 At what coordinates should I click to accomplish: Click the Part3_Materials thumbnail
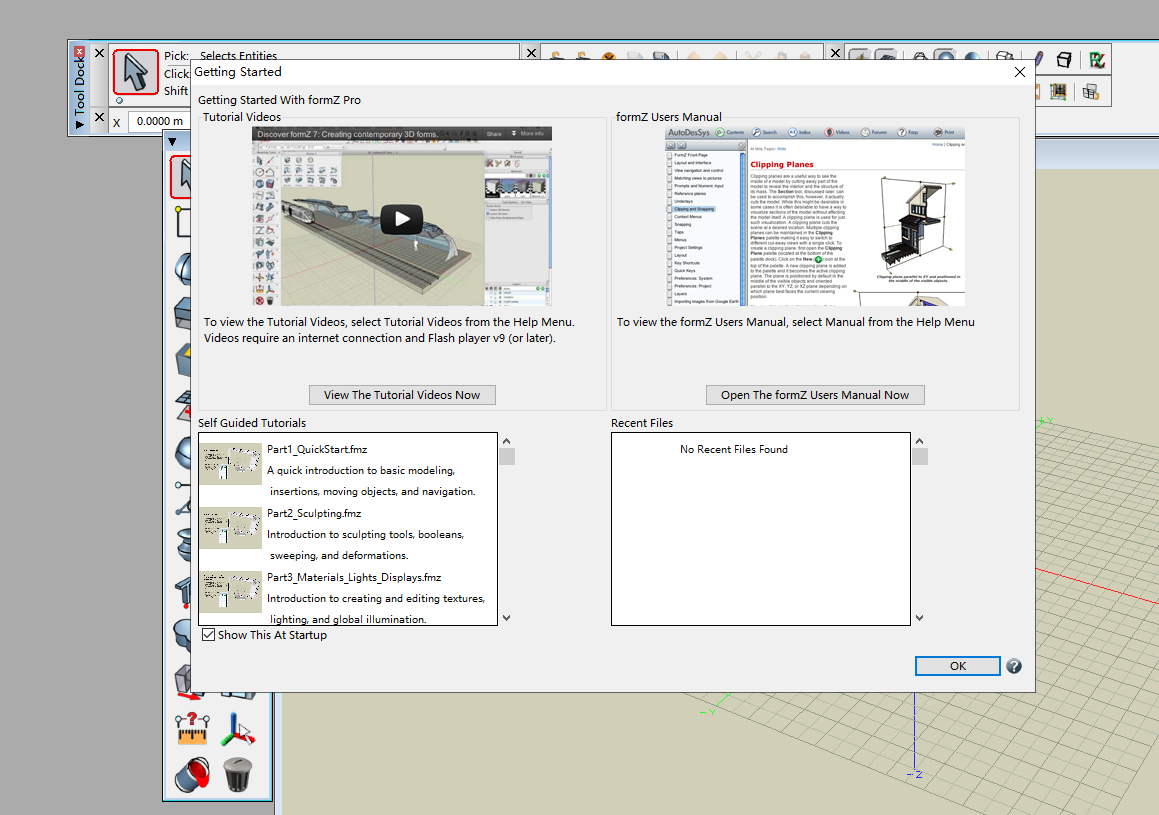click(231, 592)
